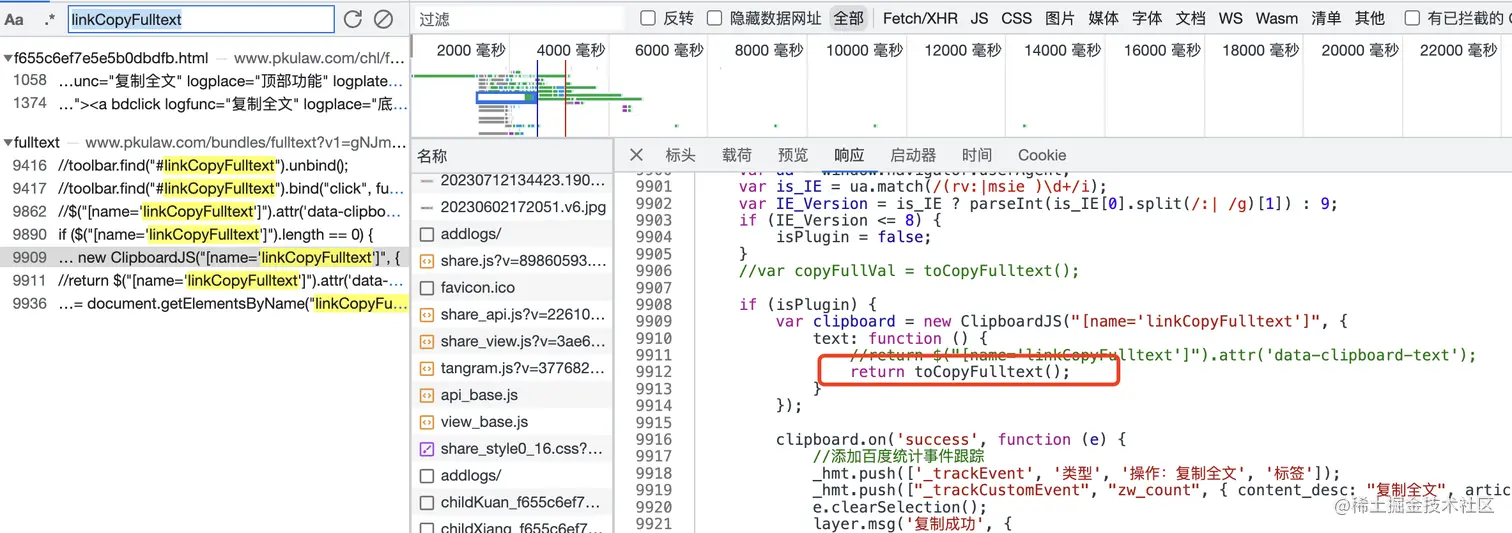Screen dimensions: 1512x533
Task: Open search result line 9890
Action: click(x=205, y=235)
